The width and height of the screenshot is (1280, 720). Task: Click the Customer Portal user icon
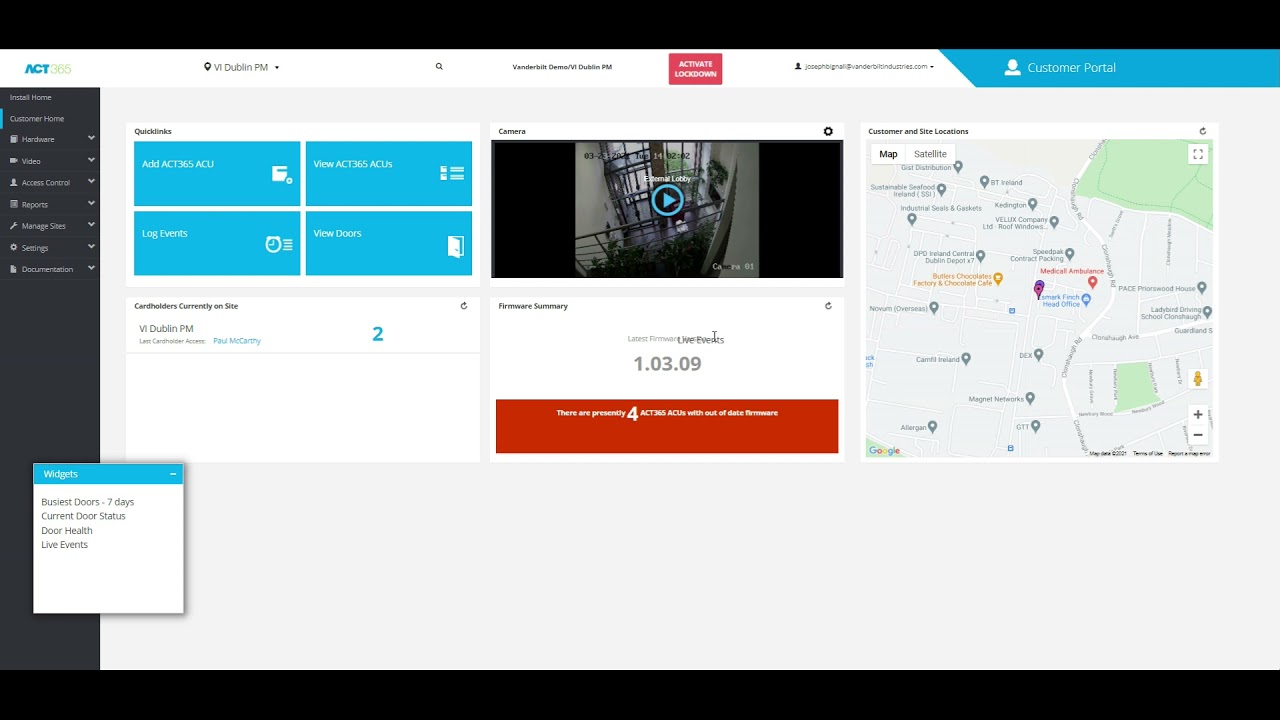point(1012,67)
